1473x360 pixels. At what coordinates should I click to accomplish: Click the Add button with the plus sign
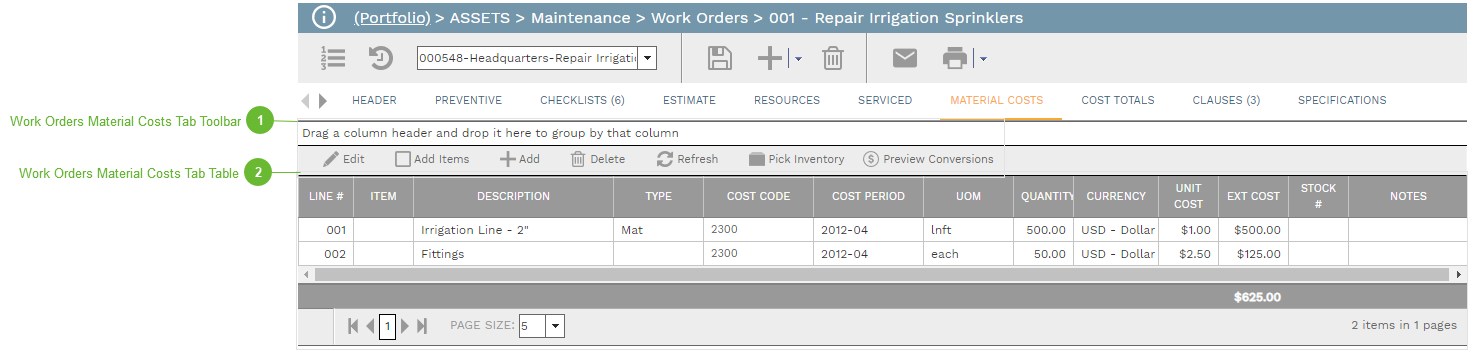[x=520, y=159]
